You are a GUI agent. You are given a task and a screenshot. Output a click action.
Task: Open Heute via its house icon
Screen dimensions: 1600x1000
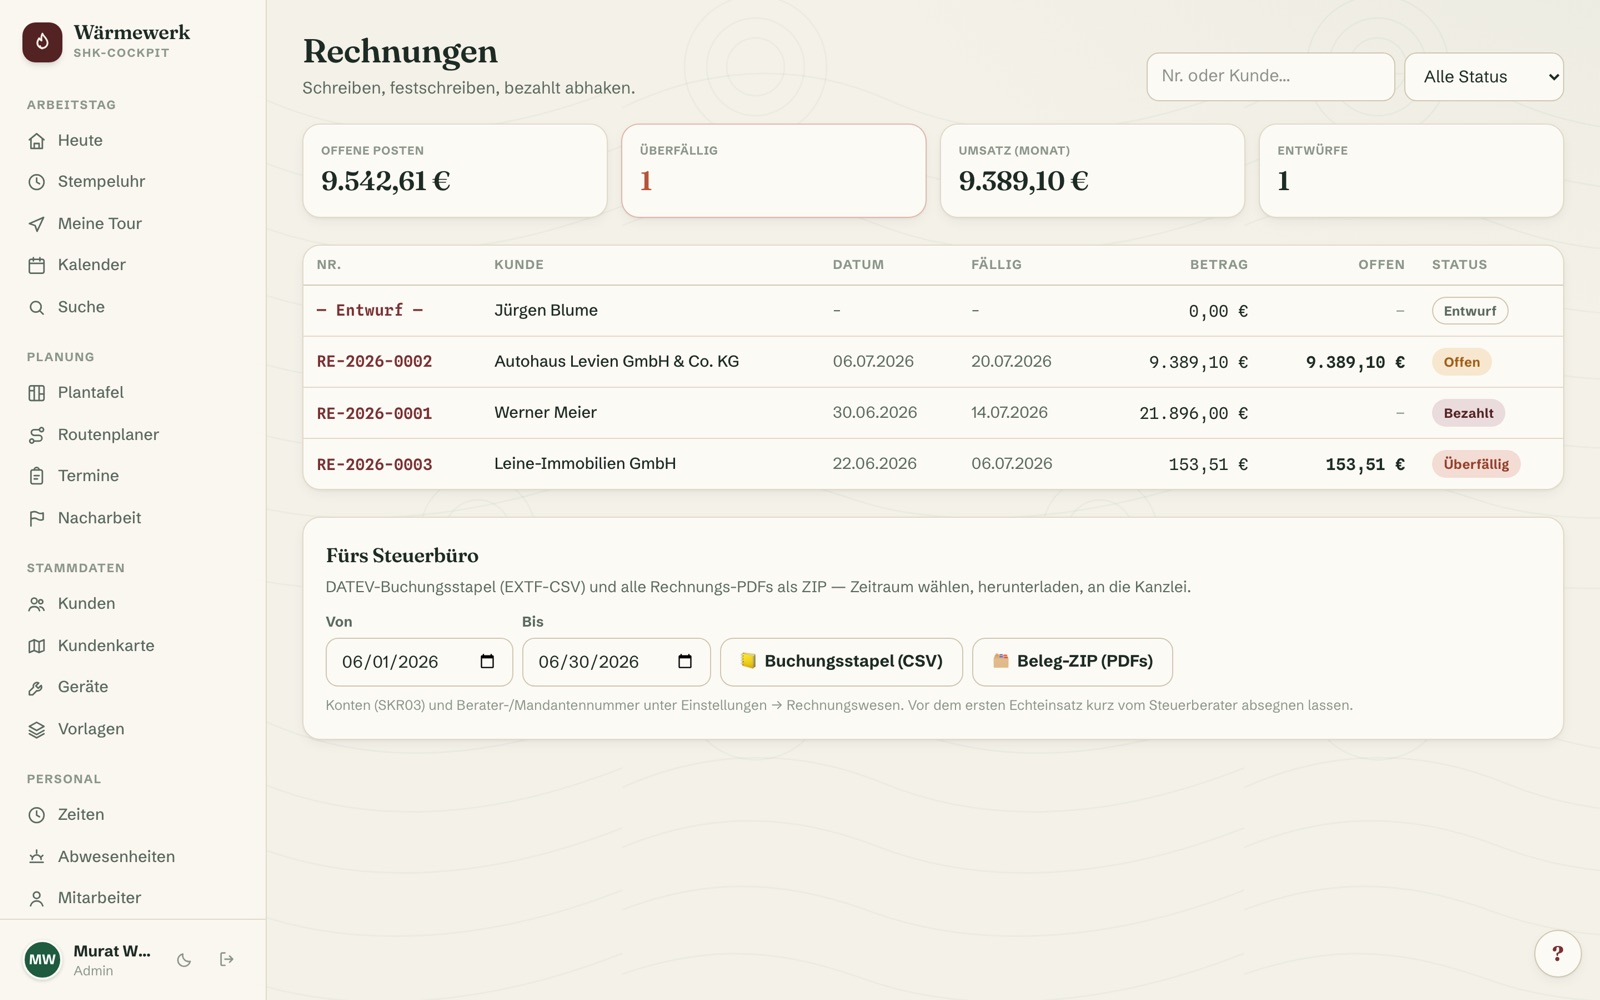click(x=37, y=141)
